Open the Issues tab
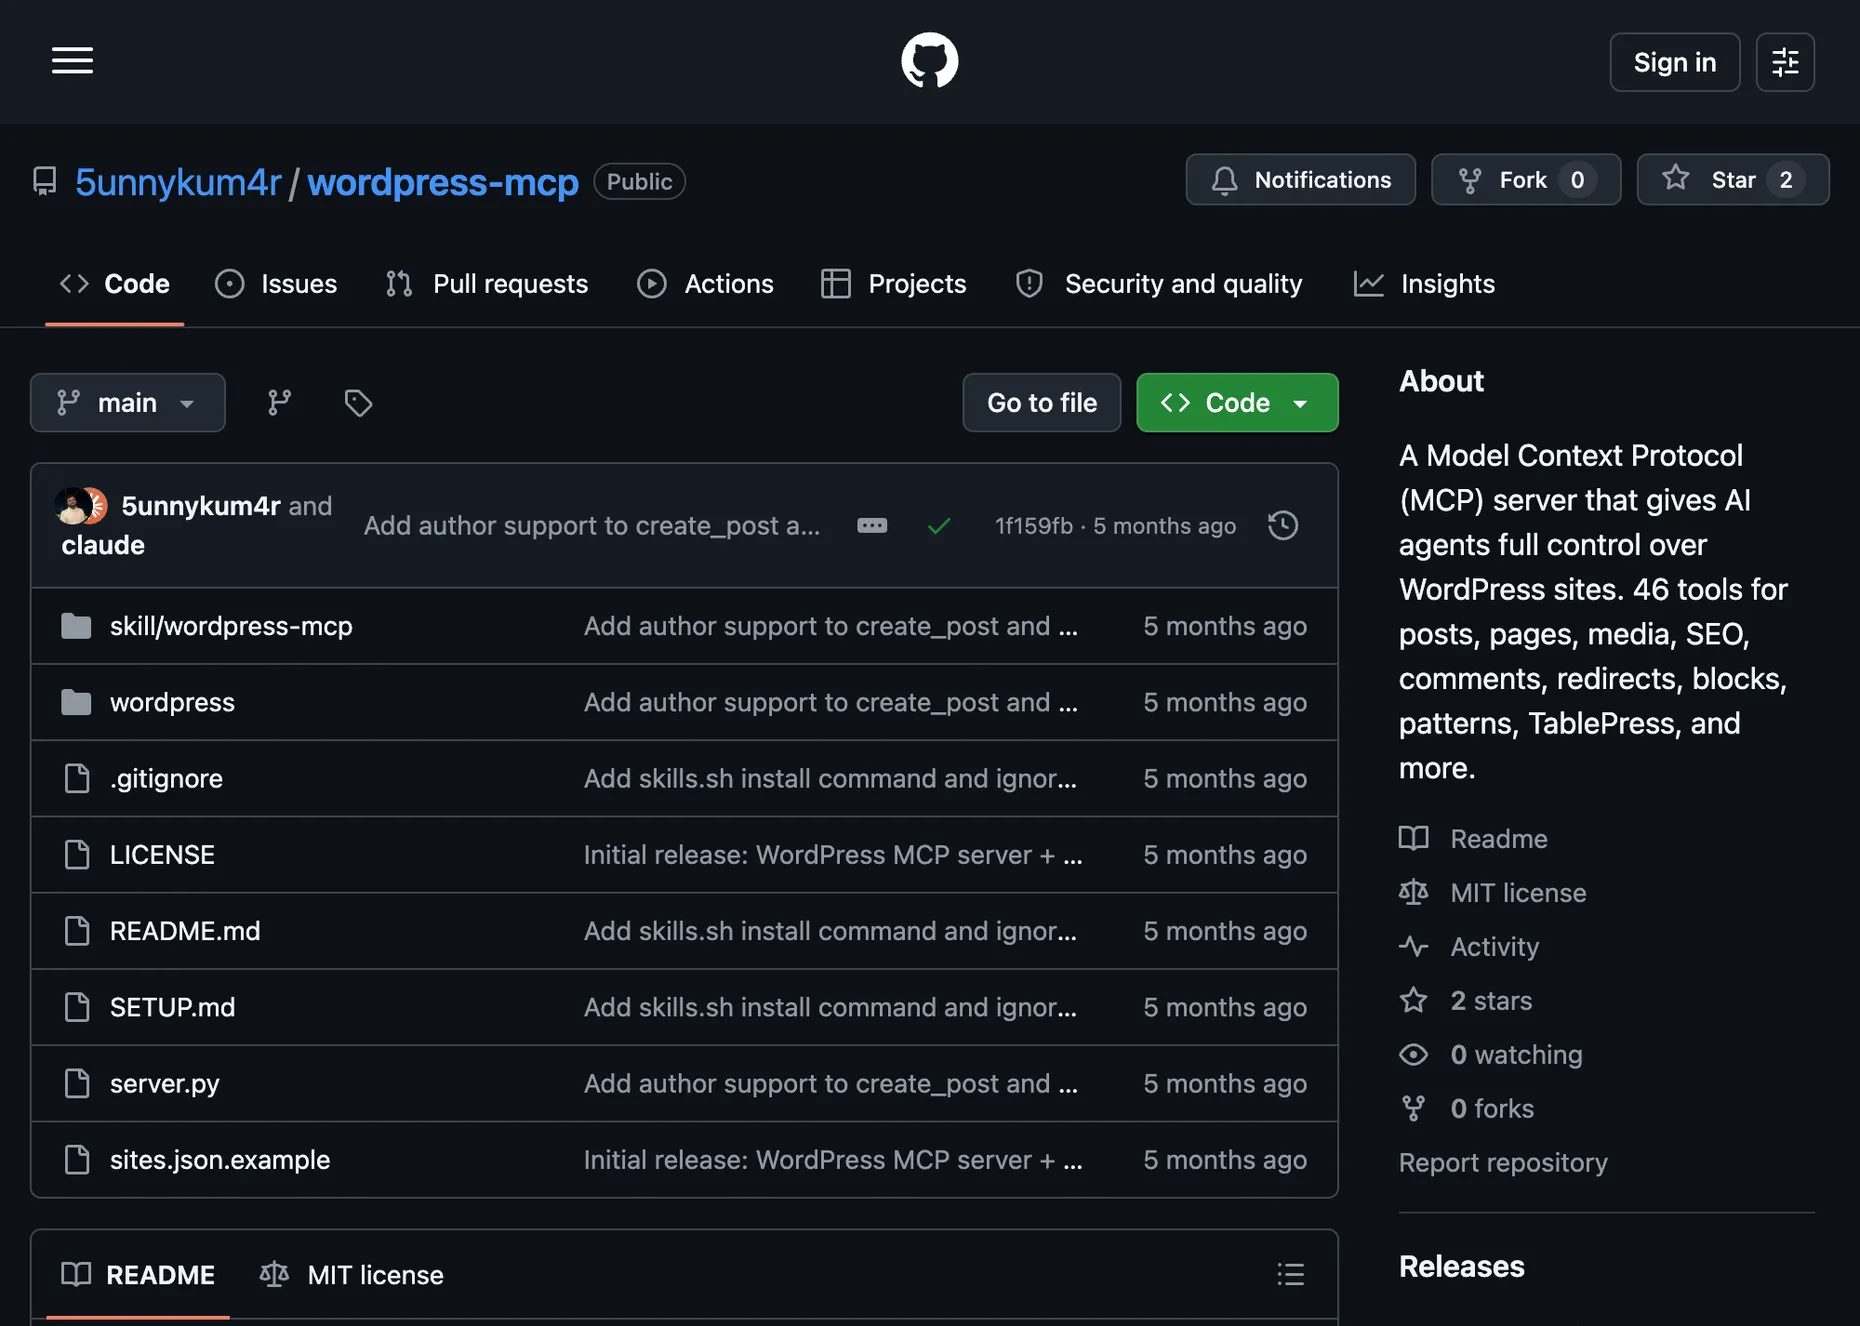Image resolution: width=1860 pixels, height=1326 pixels. click(x=276, y=284)
